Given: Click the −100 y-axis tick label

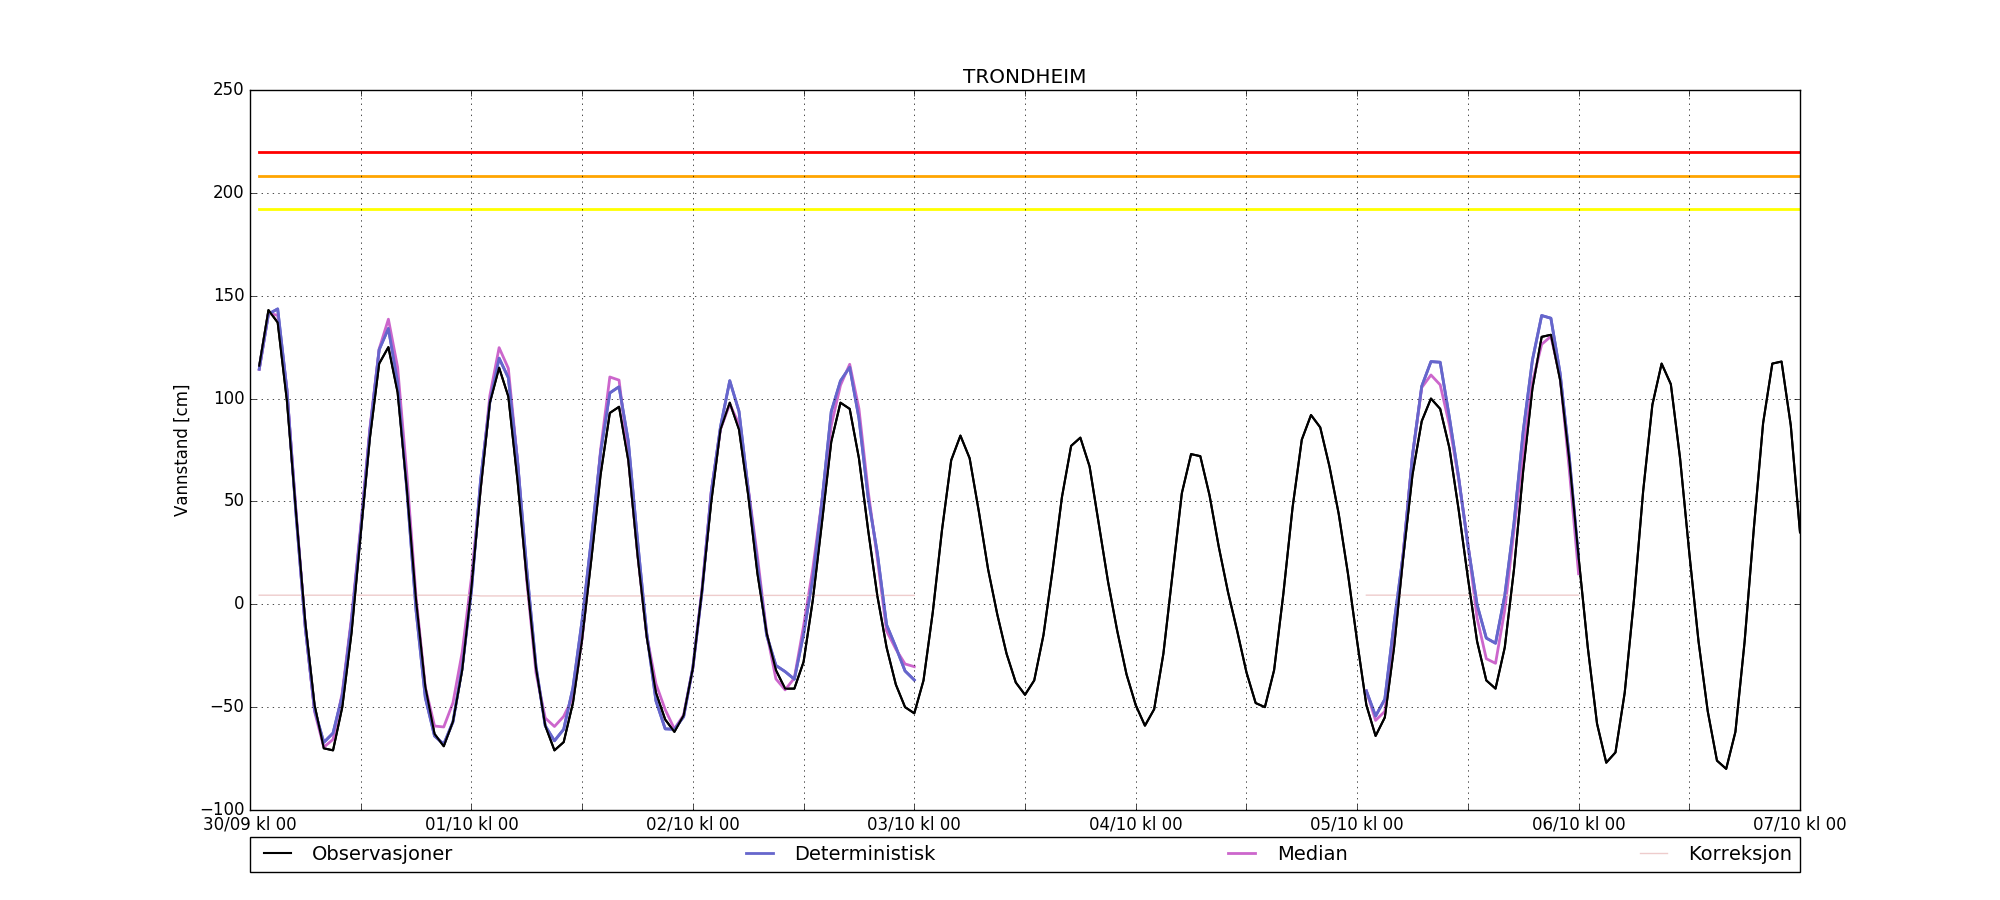Looking at the screenshot, I should tap(222, 809).
